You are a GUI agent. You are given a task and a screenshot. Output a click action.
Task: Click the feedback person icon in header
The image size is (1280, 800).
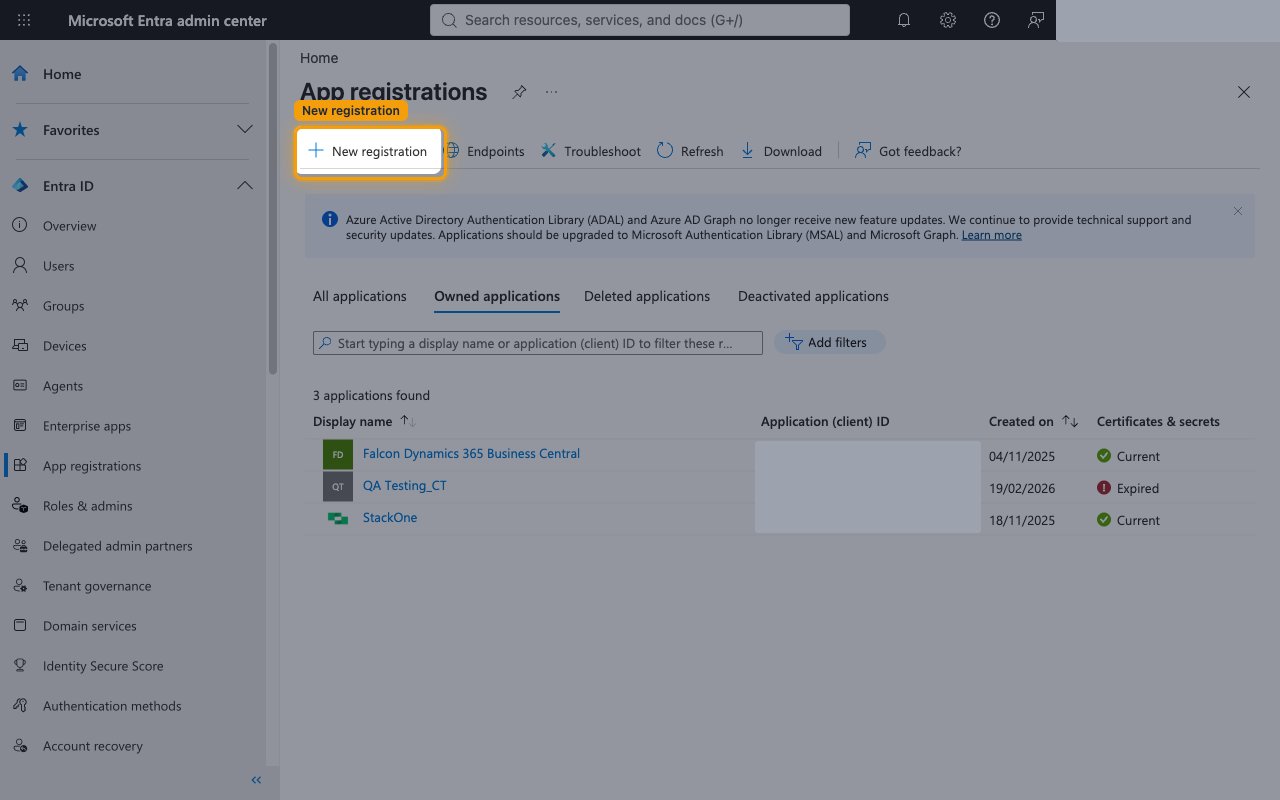click(x=1036, y=20)
